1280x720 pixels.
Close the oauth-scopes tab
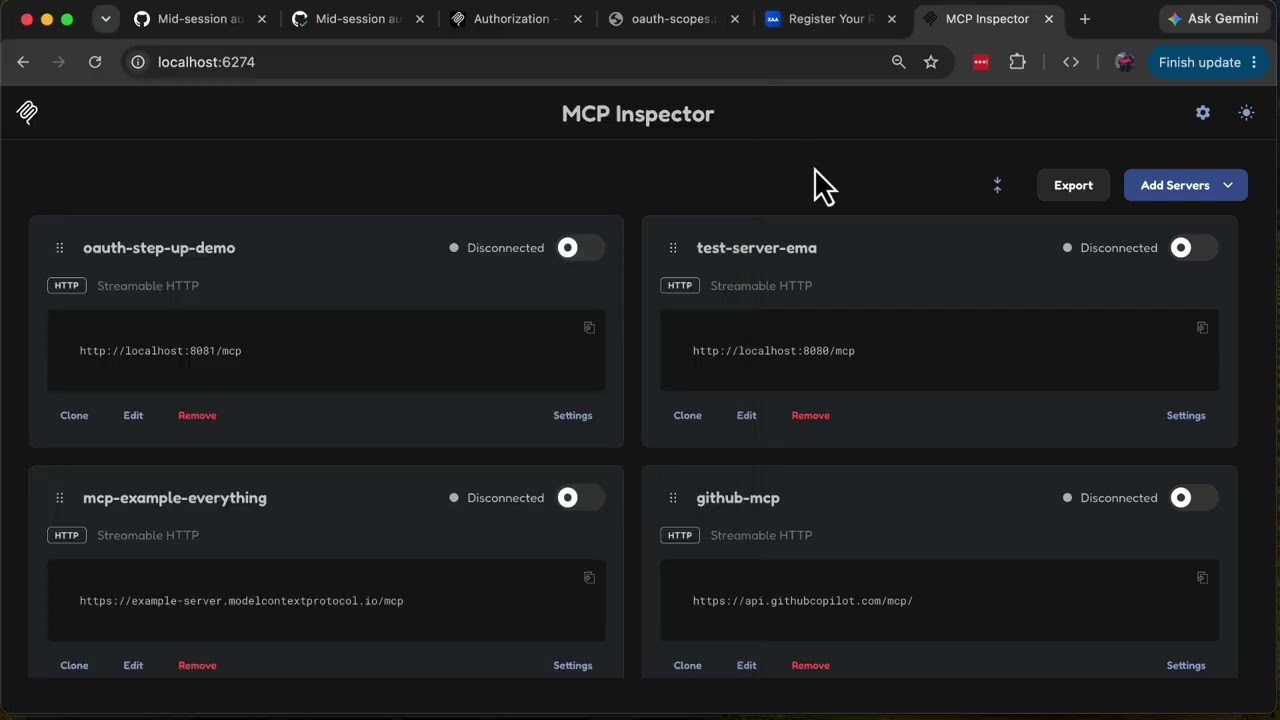(735, 19)
